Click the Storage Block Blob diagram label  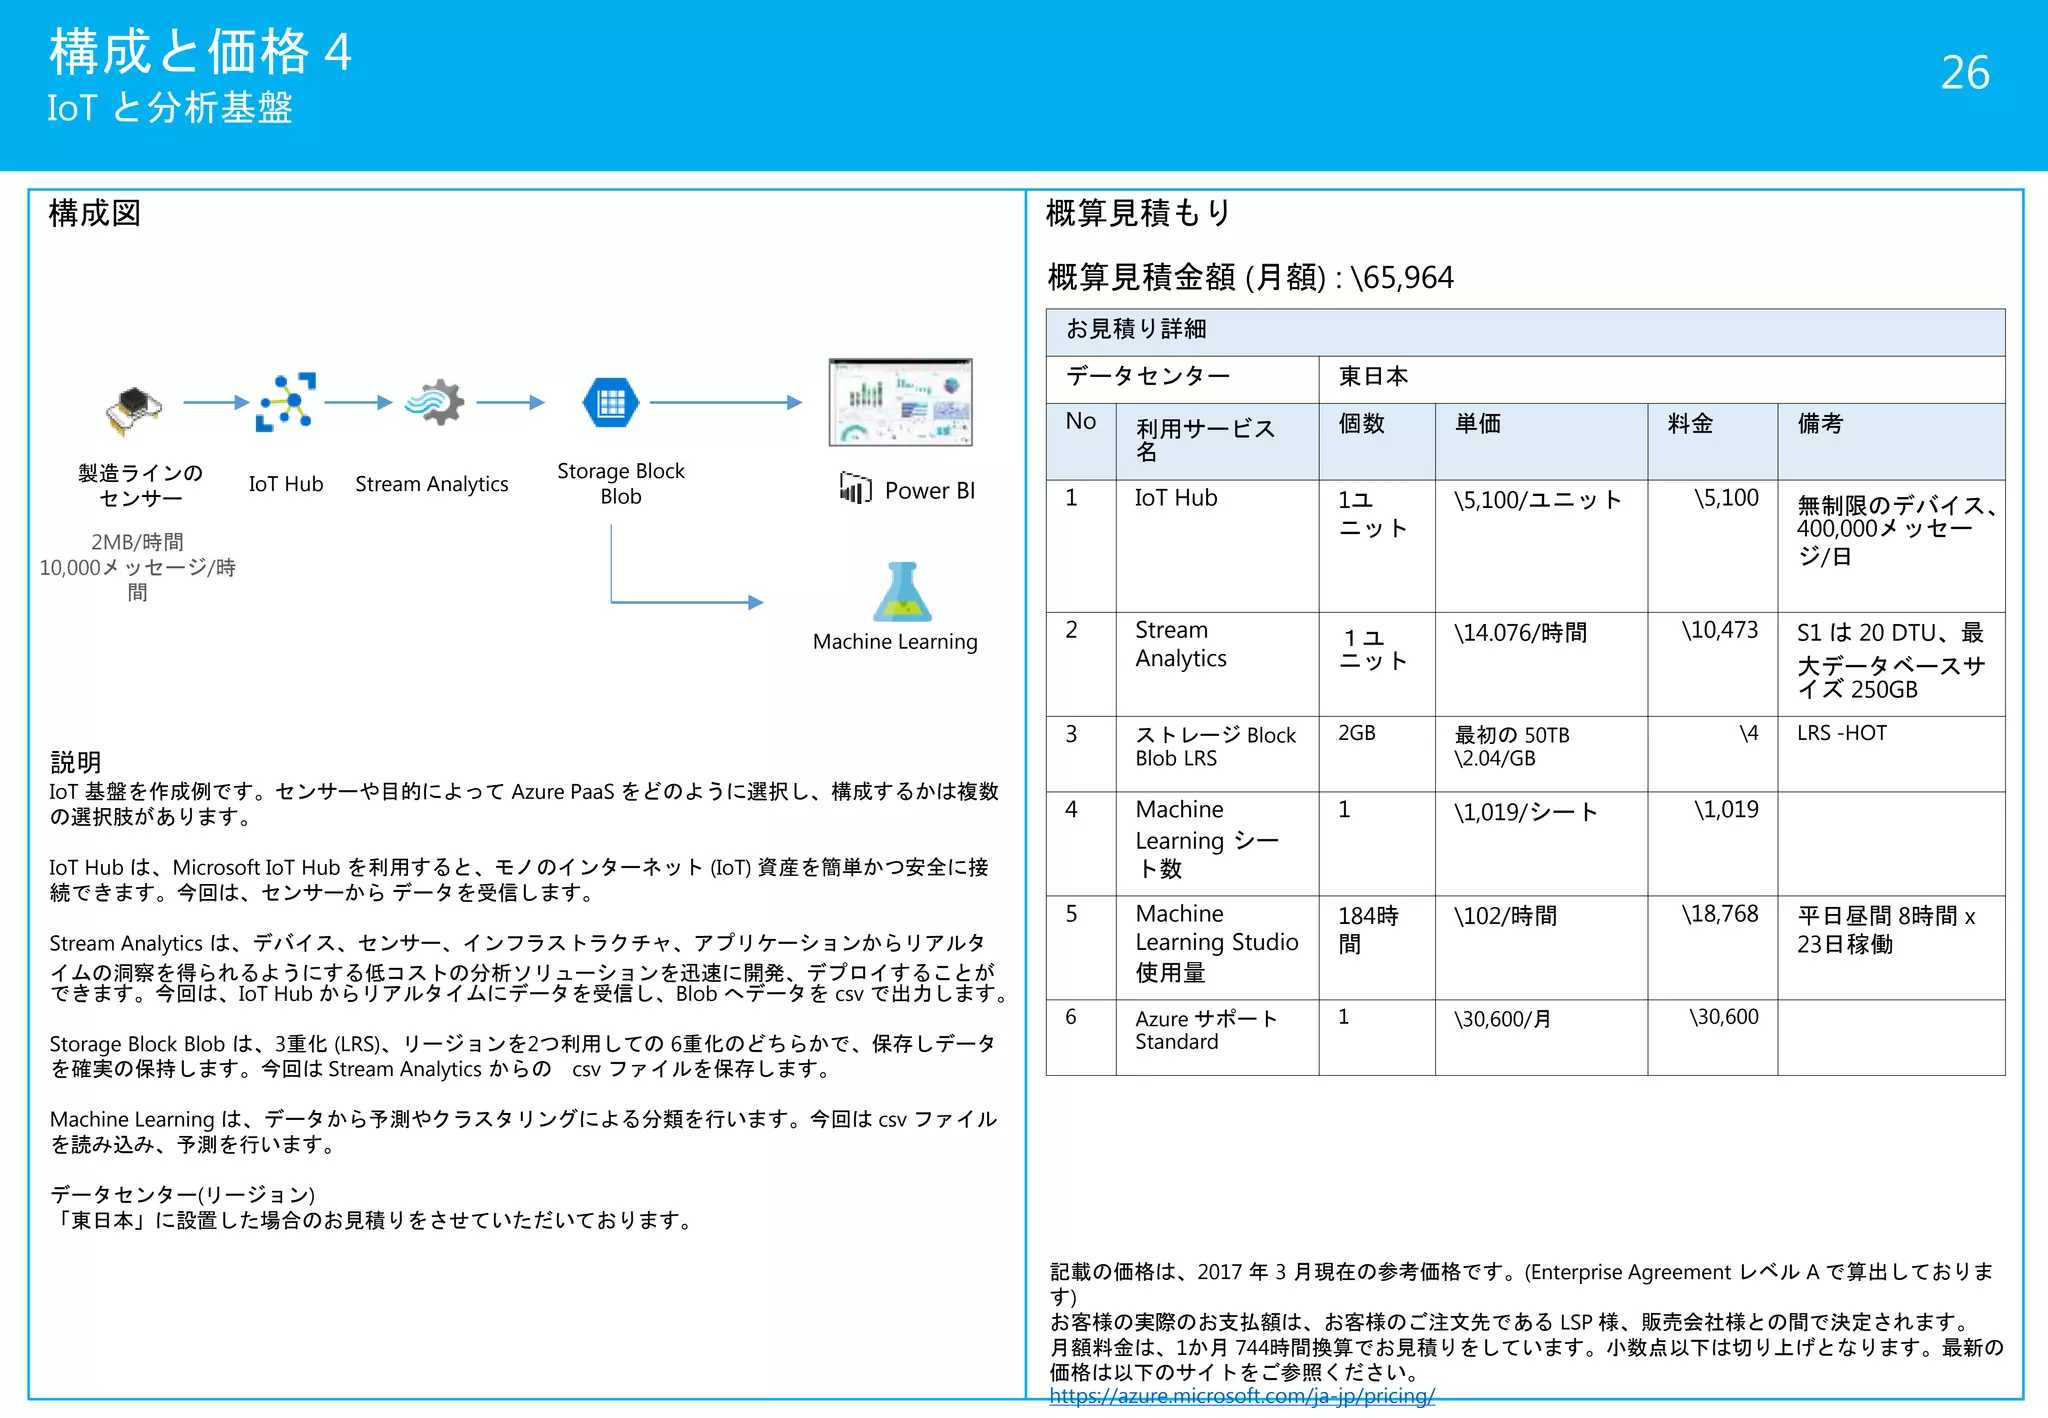[621, 483]
